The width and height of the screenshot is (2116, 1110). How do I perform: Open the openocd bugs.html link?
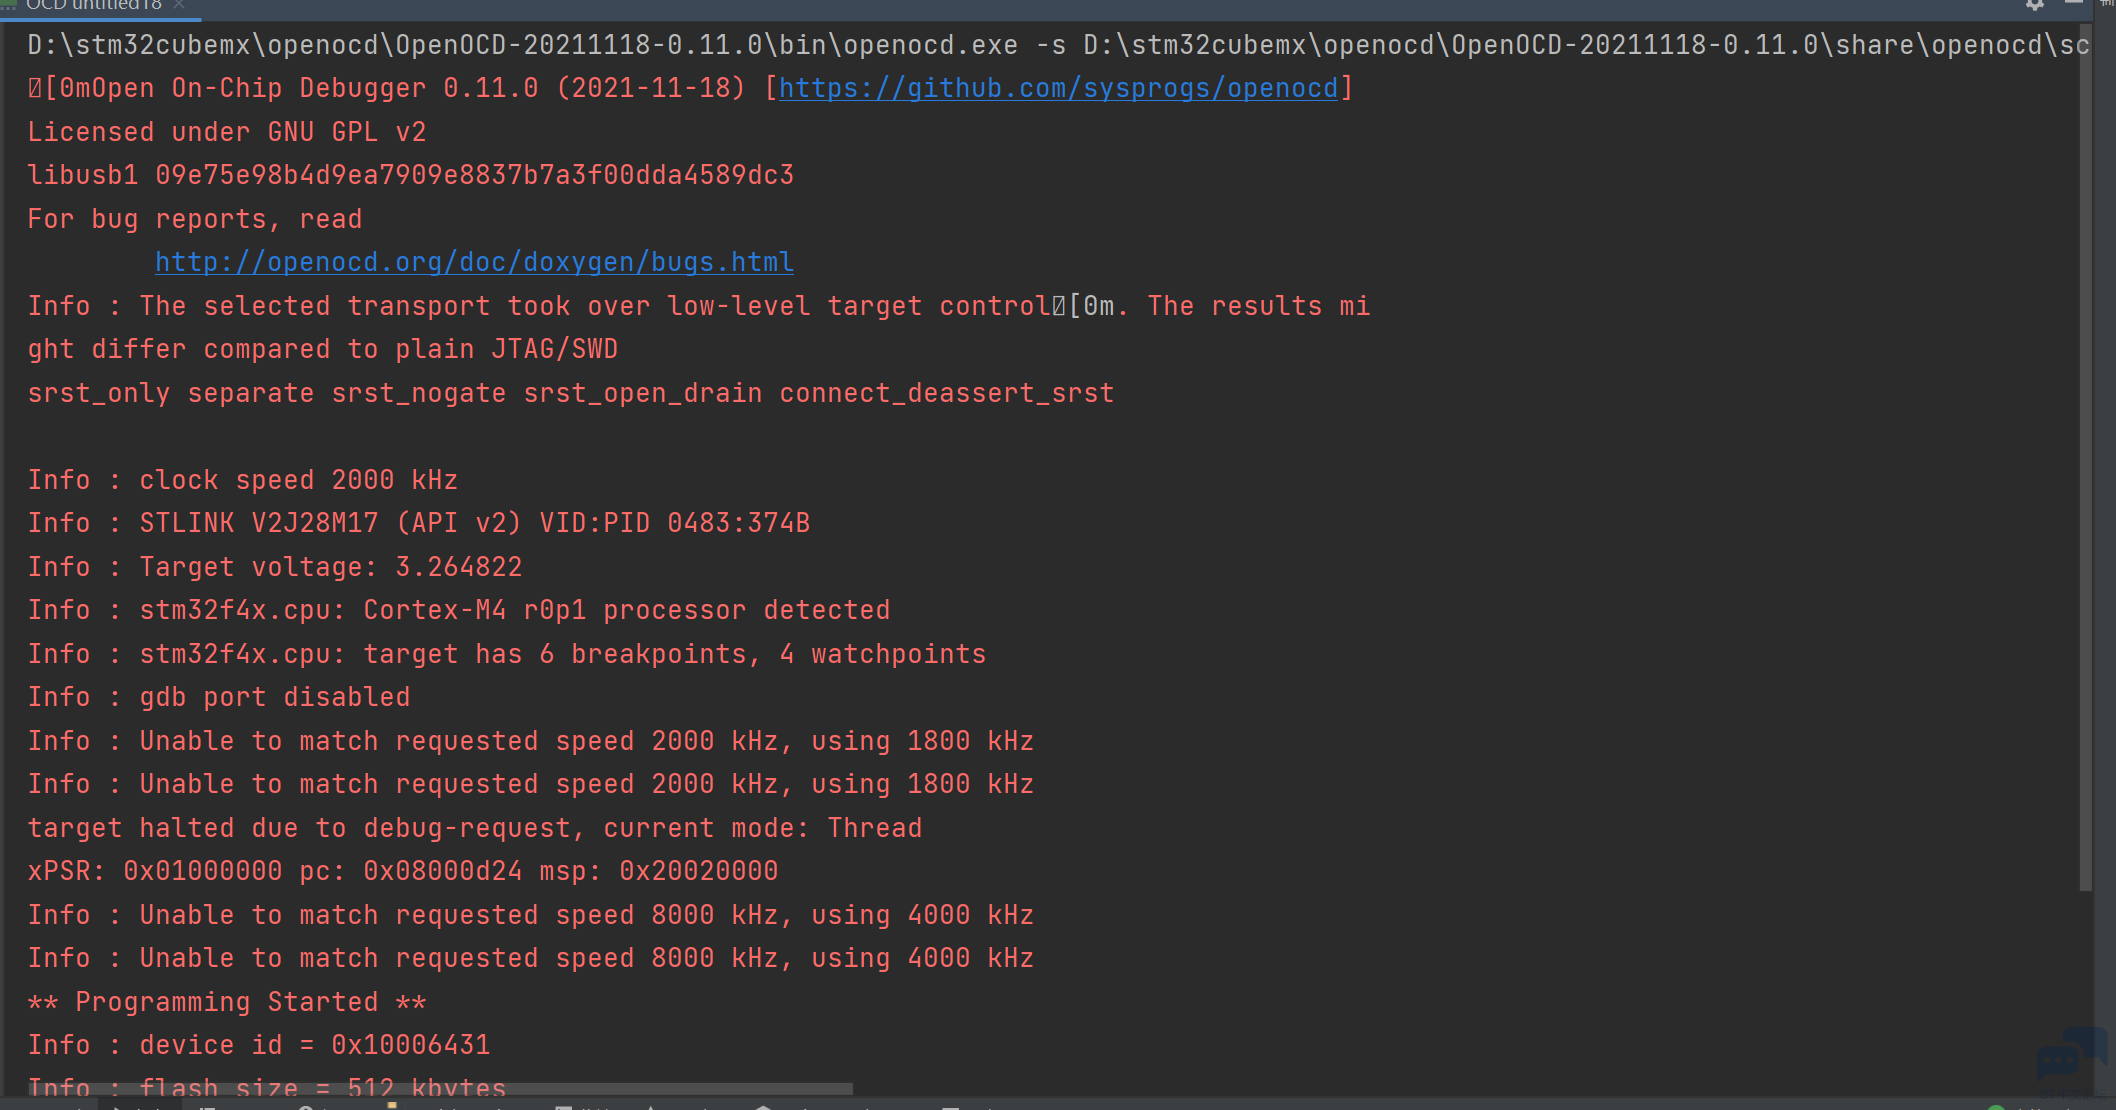(474, 262)
